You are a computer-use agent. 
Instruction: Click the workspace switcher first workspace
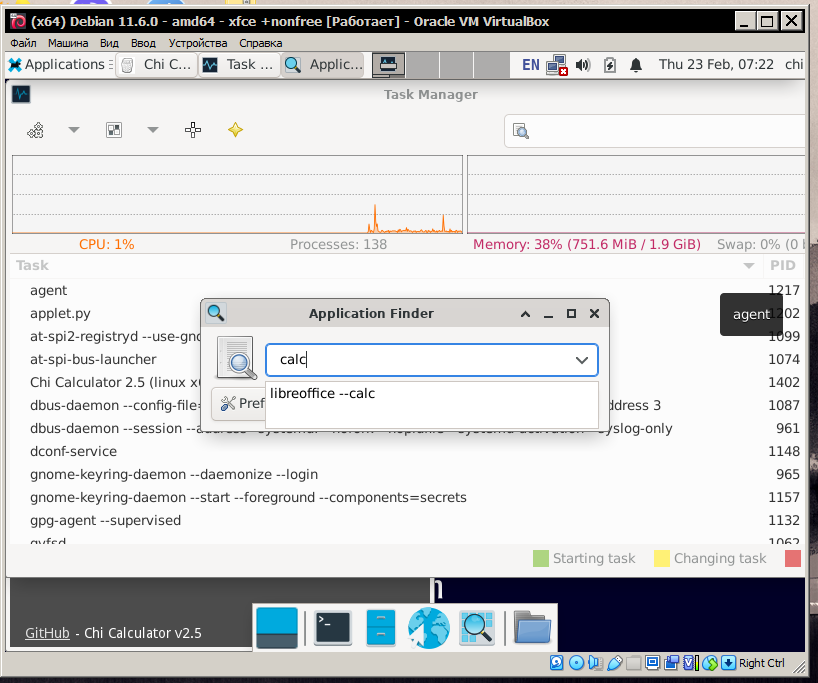[388, 65]
